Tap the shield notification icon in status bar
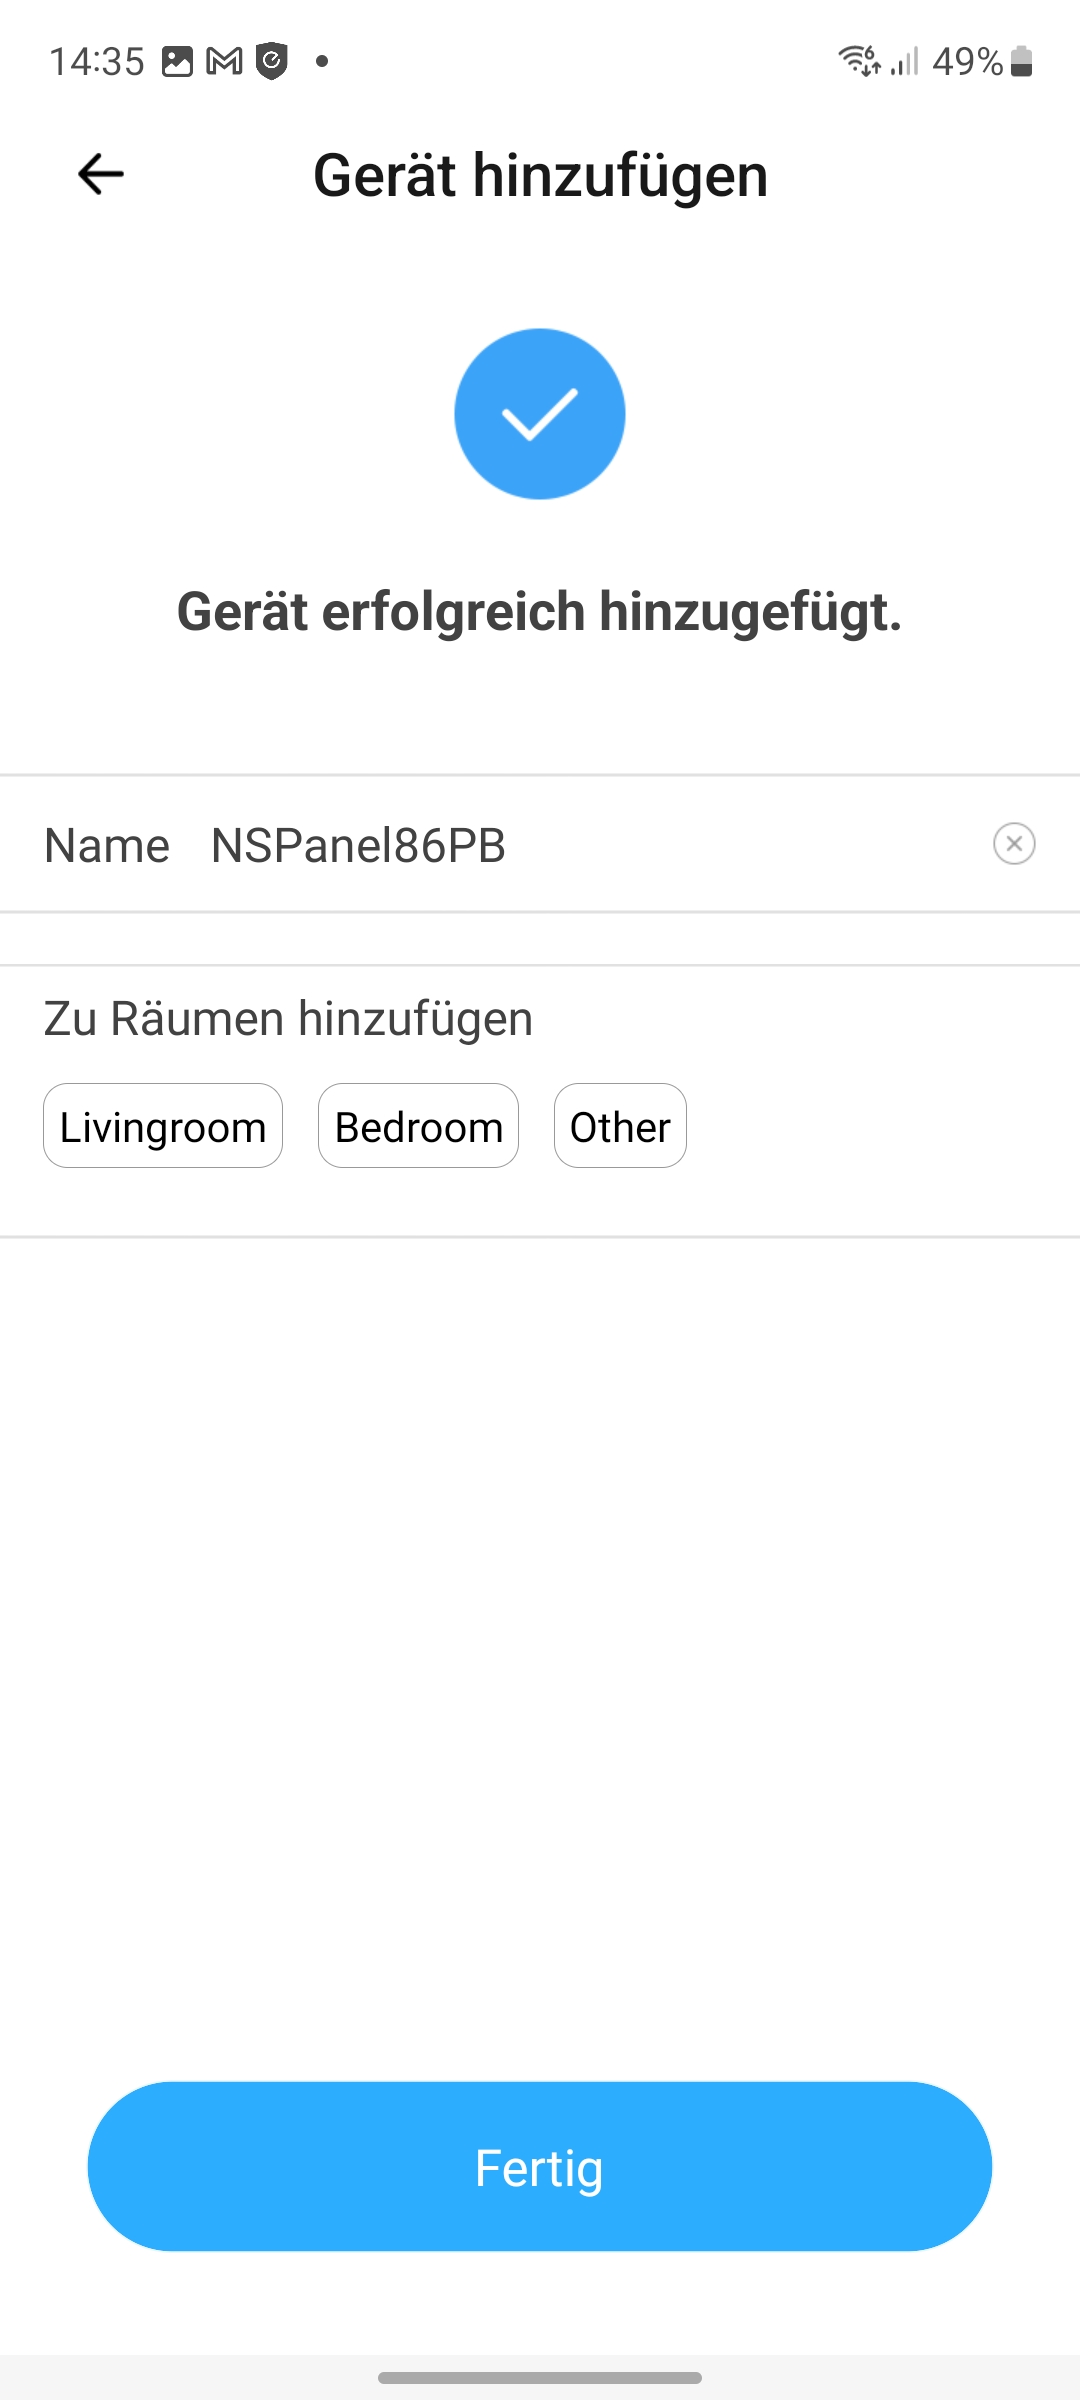The height and width of the screenshot is (2400, 1080). pyautogui.click(x=271, y=62)
